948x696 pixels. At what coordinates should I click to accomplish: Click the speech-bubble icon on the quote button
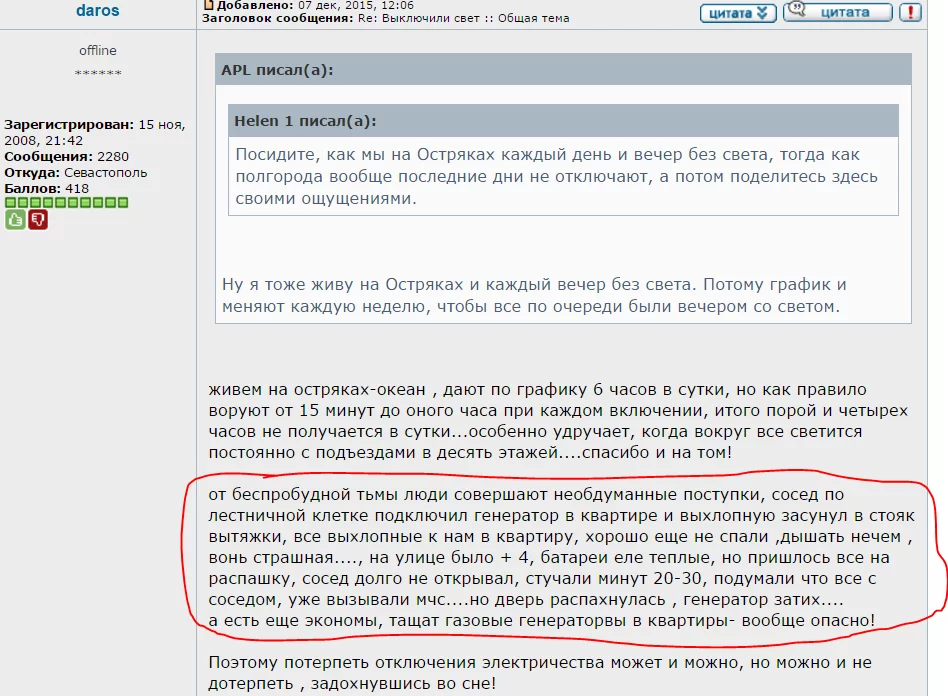click(797, 10)
